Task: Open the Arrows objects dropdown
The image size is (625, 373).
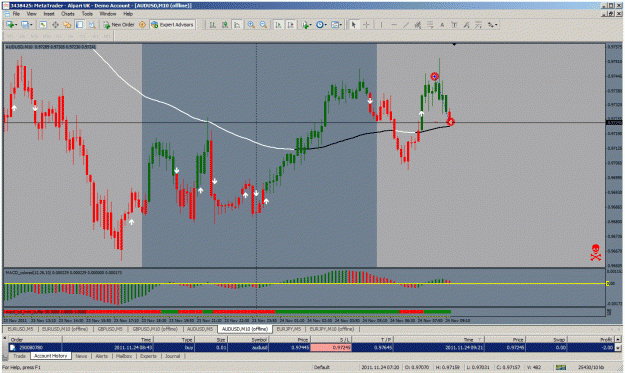Action: 493,25
